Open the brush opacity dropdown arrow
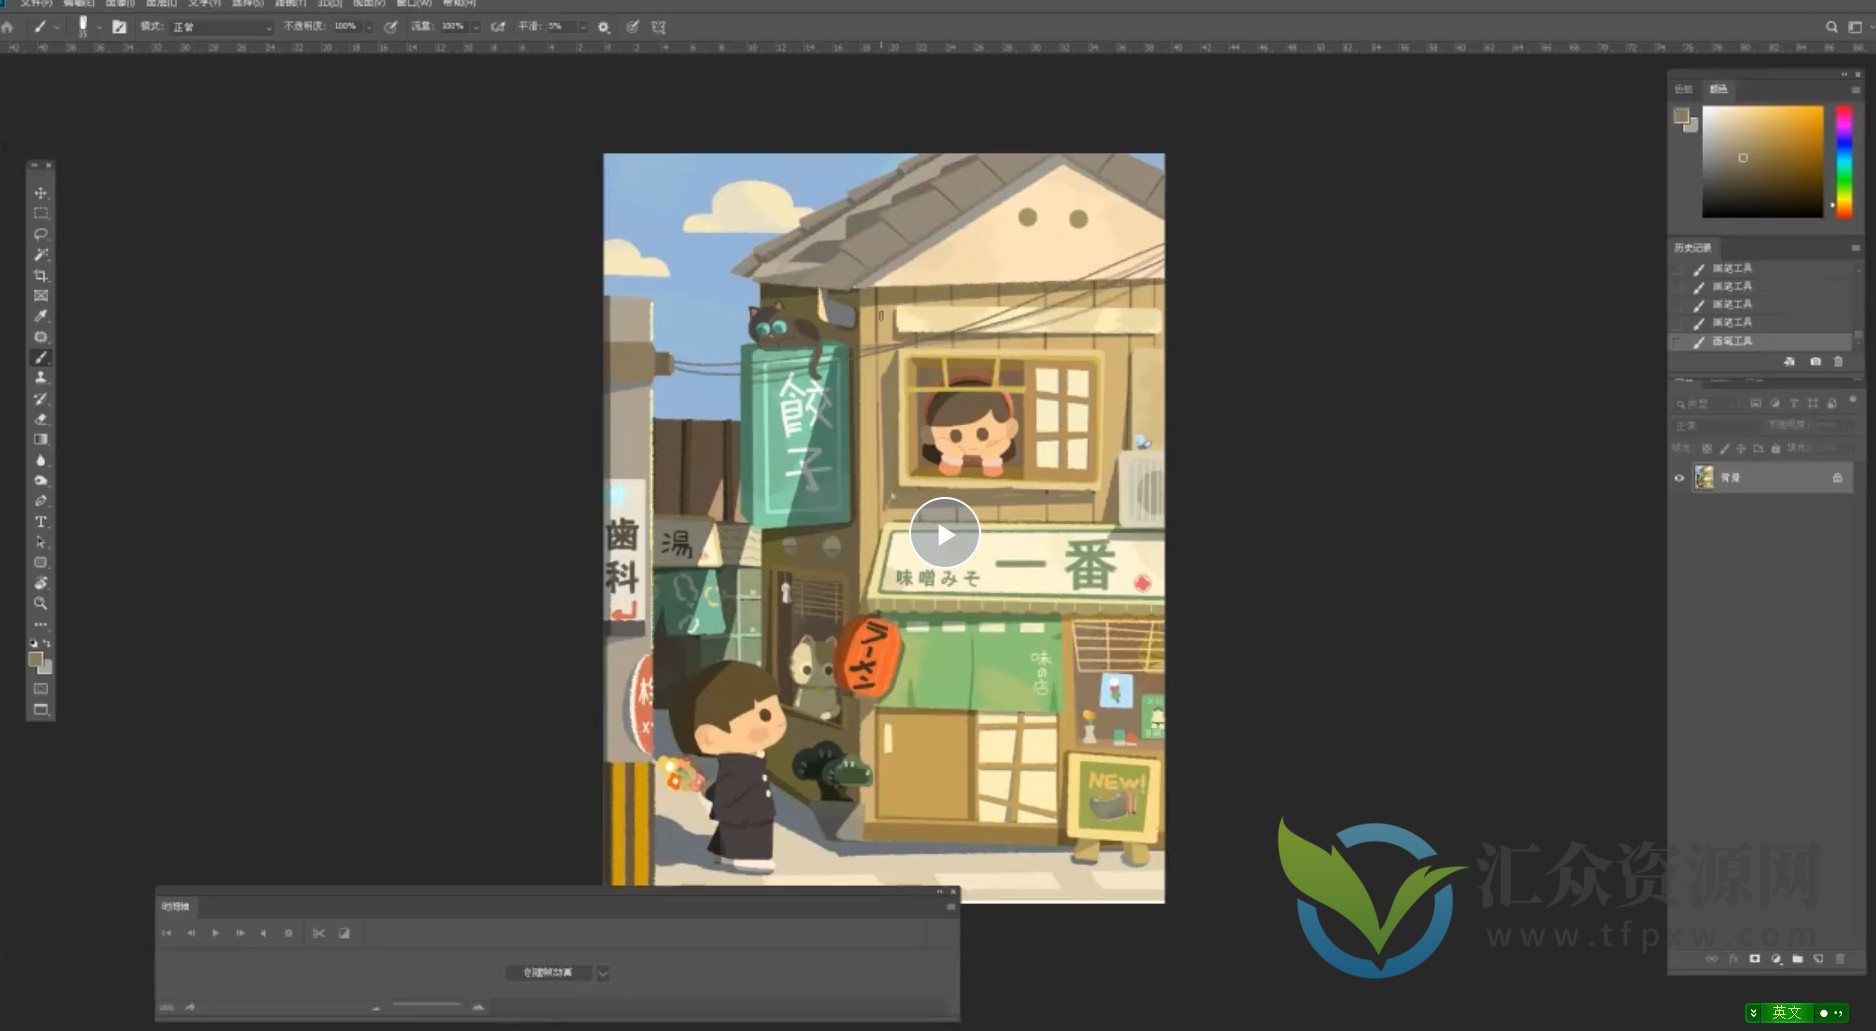The image size is (1876, 1031). (x=369, y=27)
